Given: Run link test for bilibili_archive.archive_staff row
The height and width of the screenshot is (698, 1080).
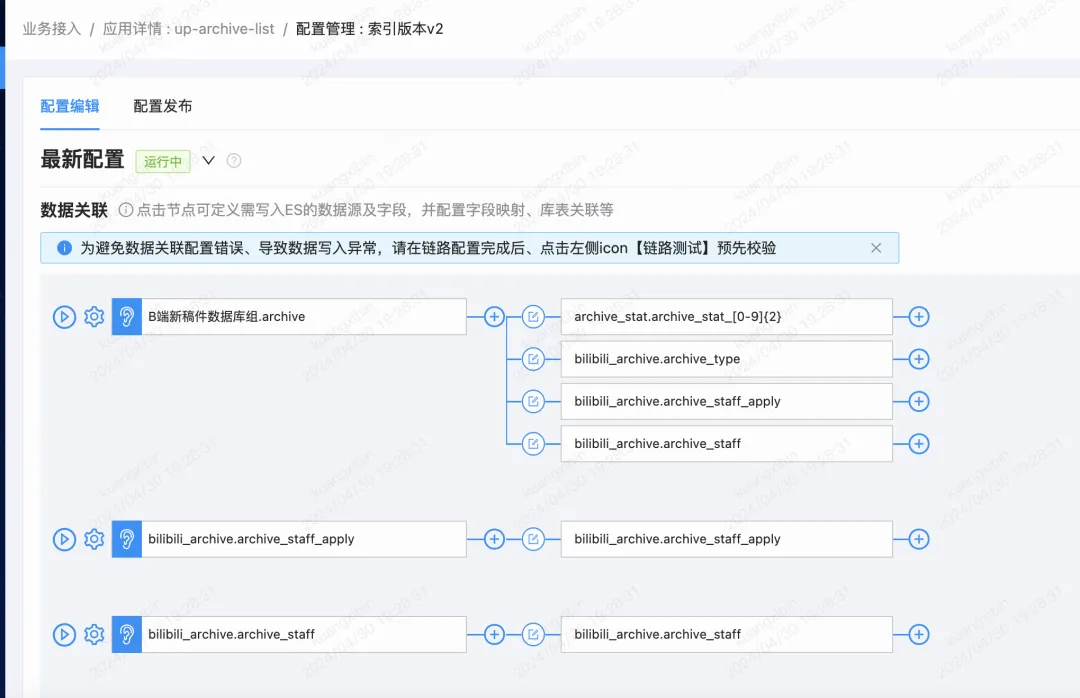Looking at the screenshot, I should point(64,635).
